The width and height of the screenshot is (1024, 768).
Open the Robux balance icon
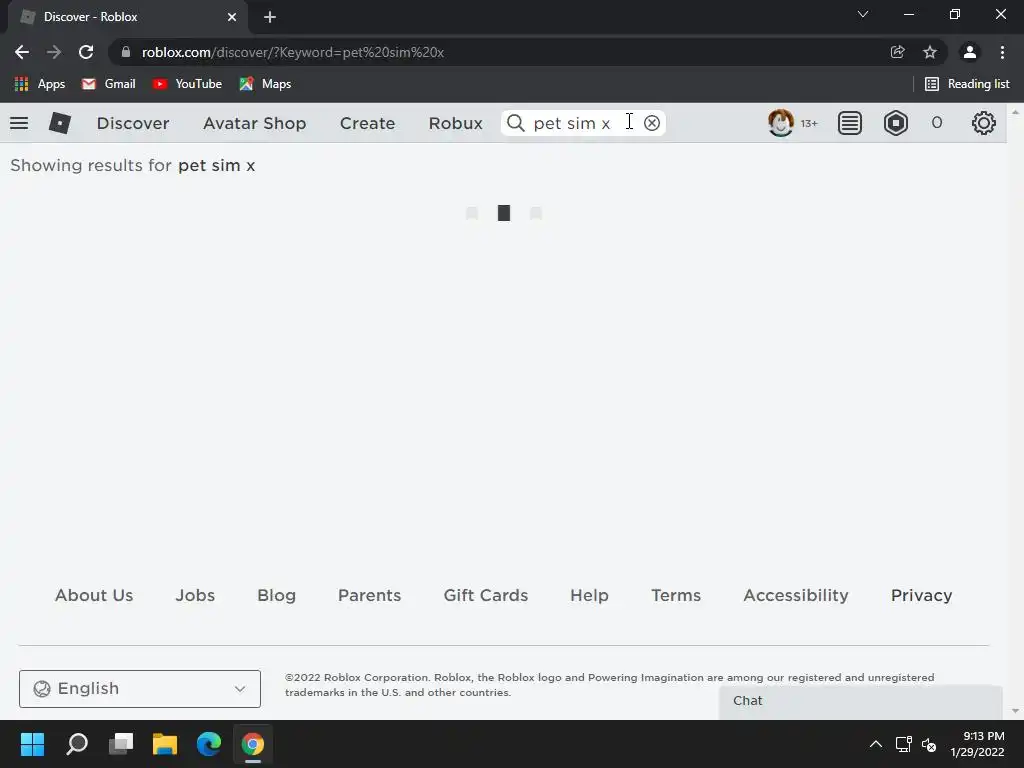pyautogui.click(x=895, y=123)
